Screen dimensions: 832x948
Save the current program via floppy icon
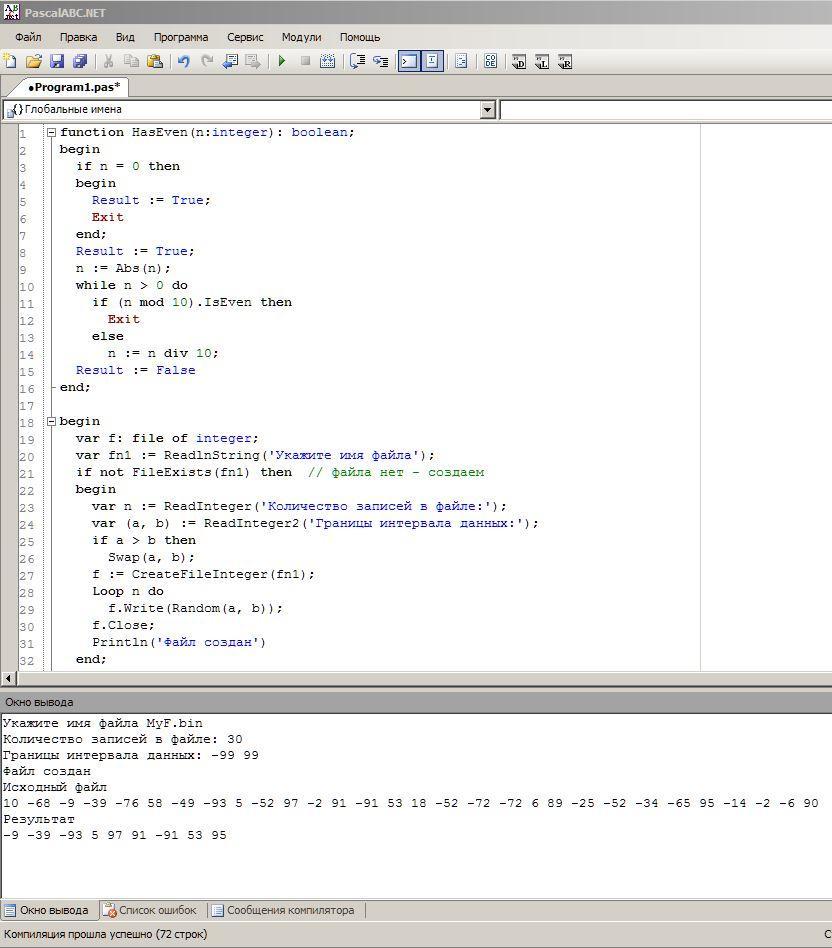click(x=57, y=61)
